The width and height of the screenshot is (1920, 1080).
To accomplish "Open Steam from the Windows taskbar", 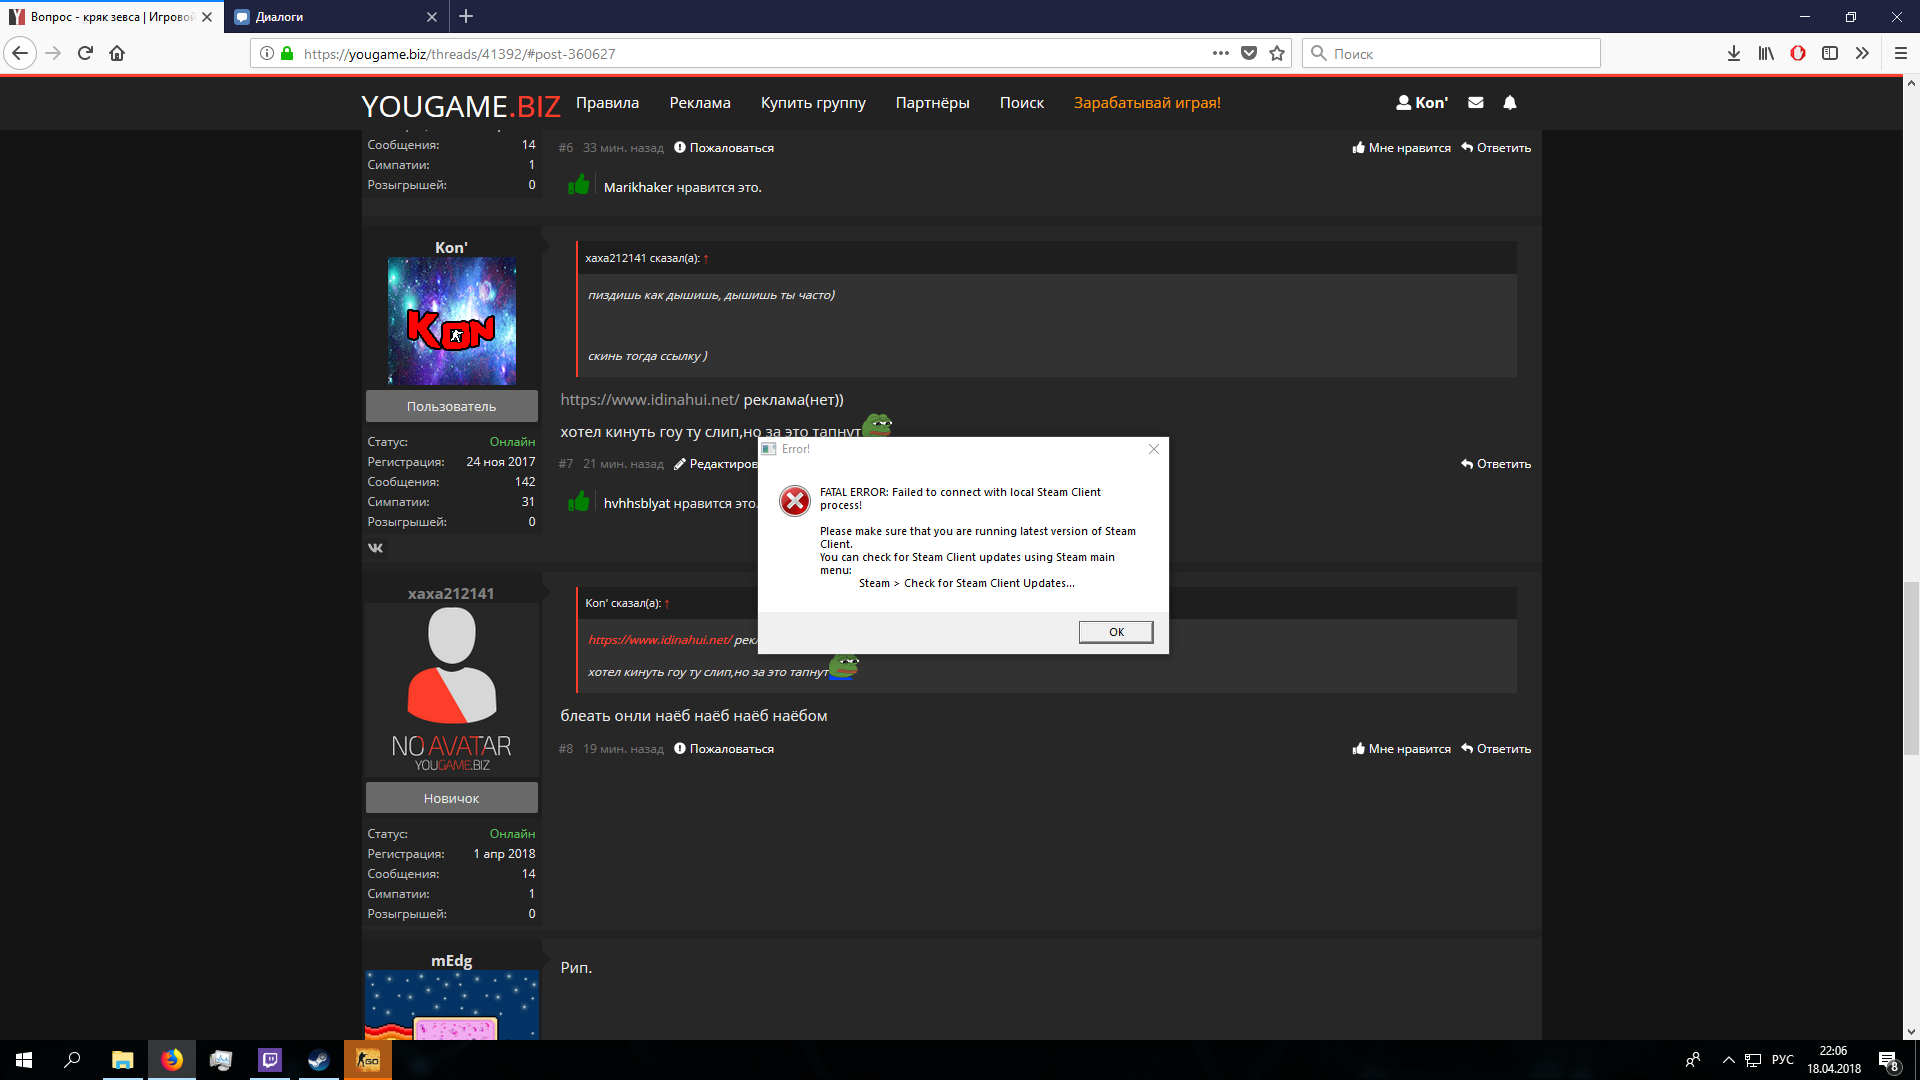I will 318,1060.
